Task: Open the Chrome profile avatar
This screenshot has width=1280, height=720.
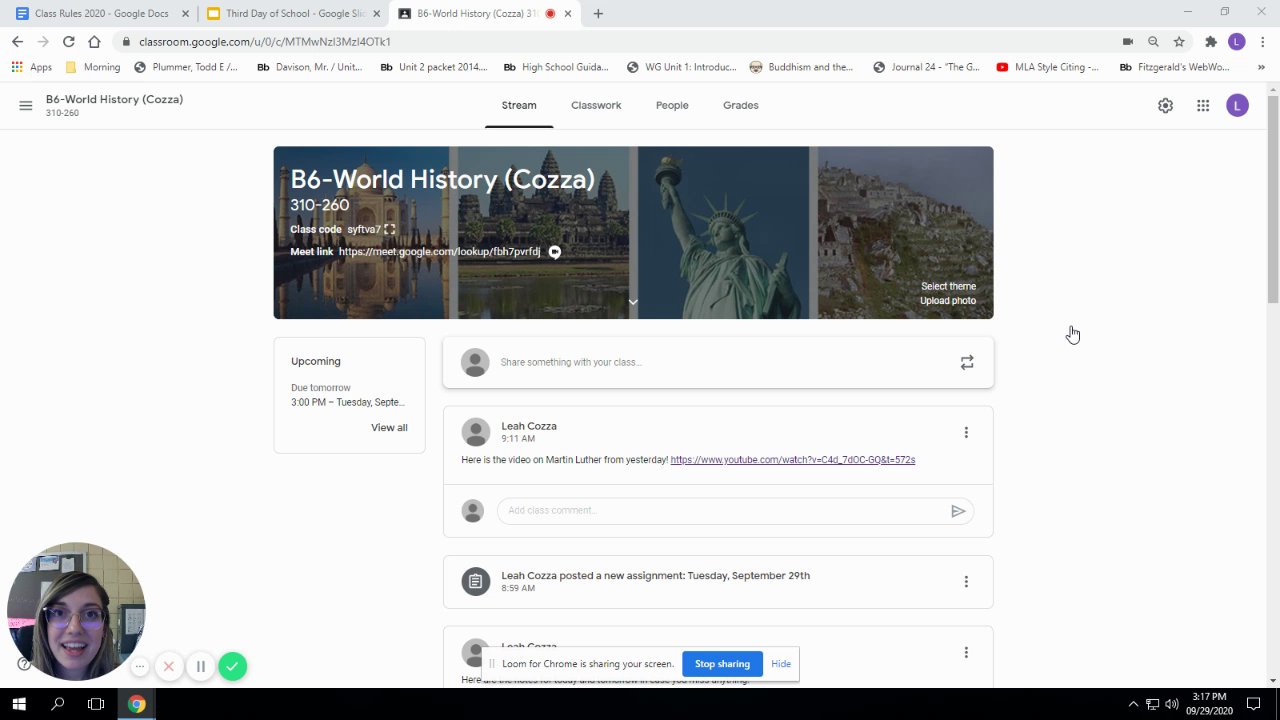Action: tap(1237, 42)
